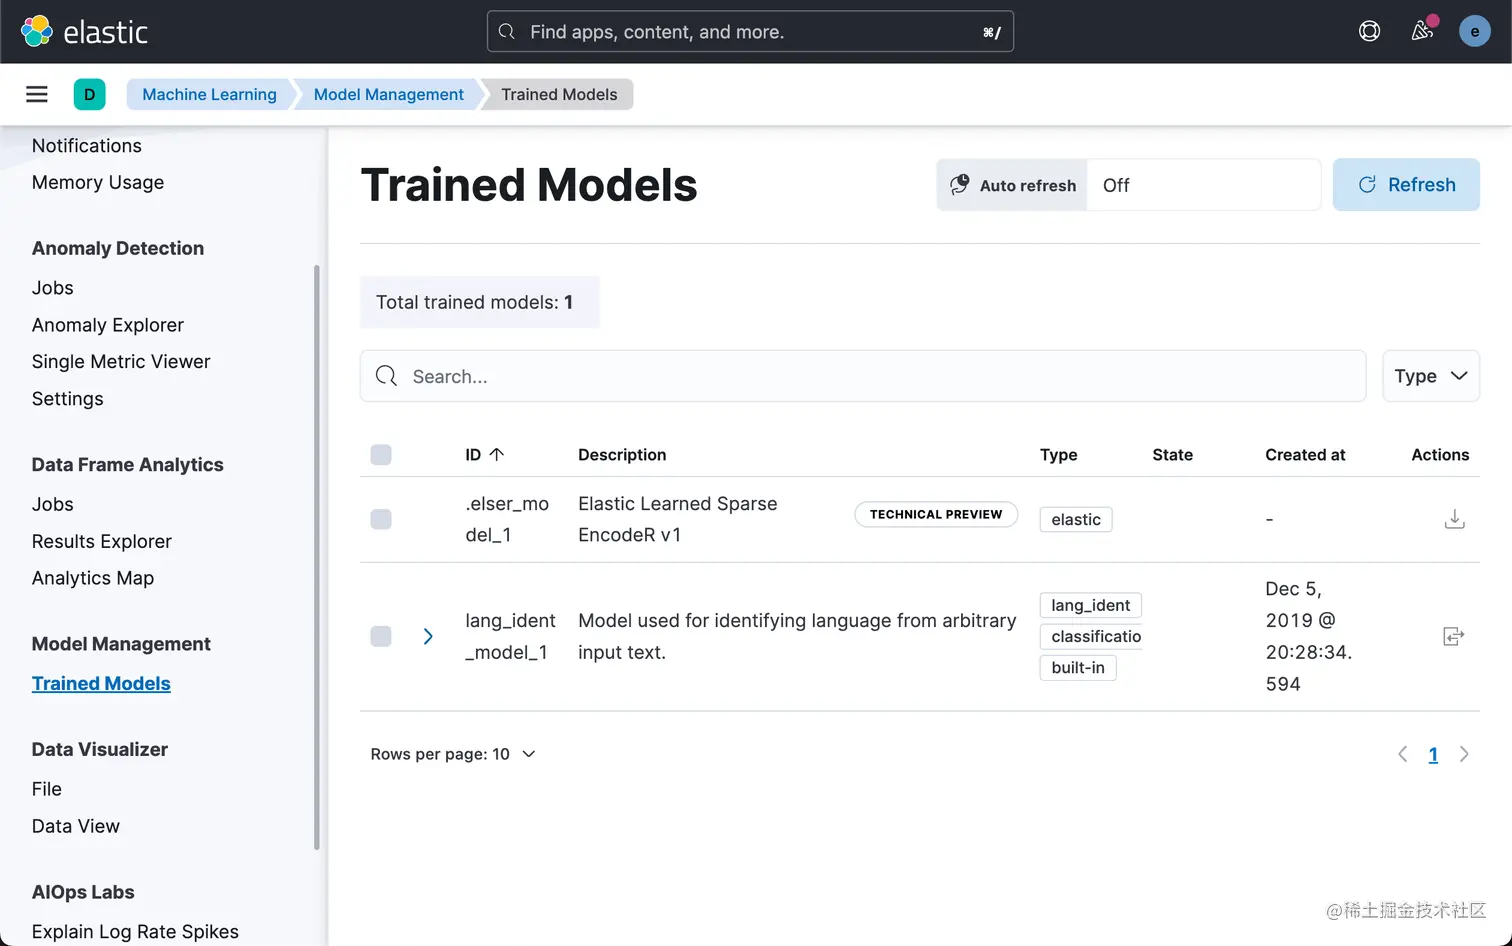The width and height of the screenshot is (1512, 946).
Task: Click the Created at column header
Action: pyautogui.click(x=1305, y=455)
